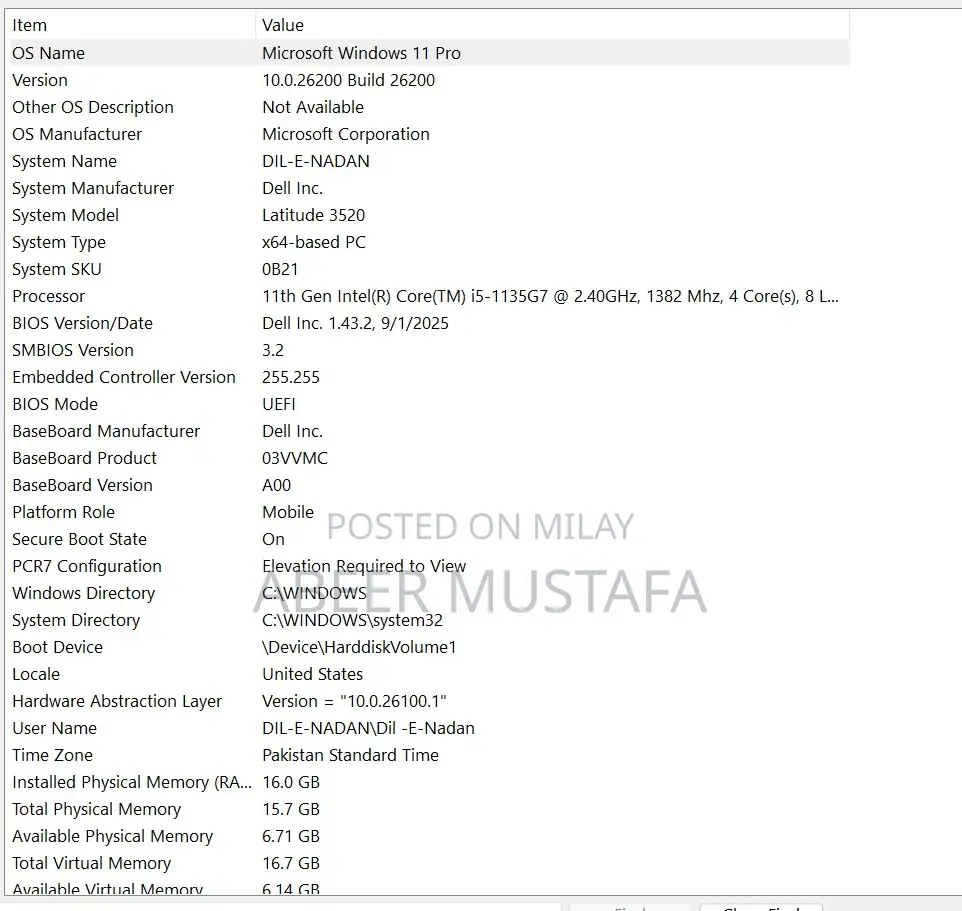Select the System Name row
Screen dimensions: 962x911
[64, 161]
